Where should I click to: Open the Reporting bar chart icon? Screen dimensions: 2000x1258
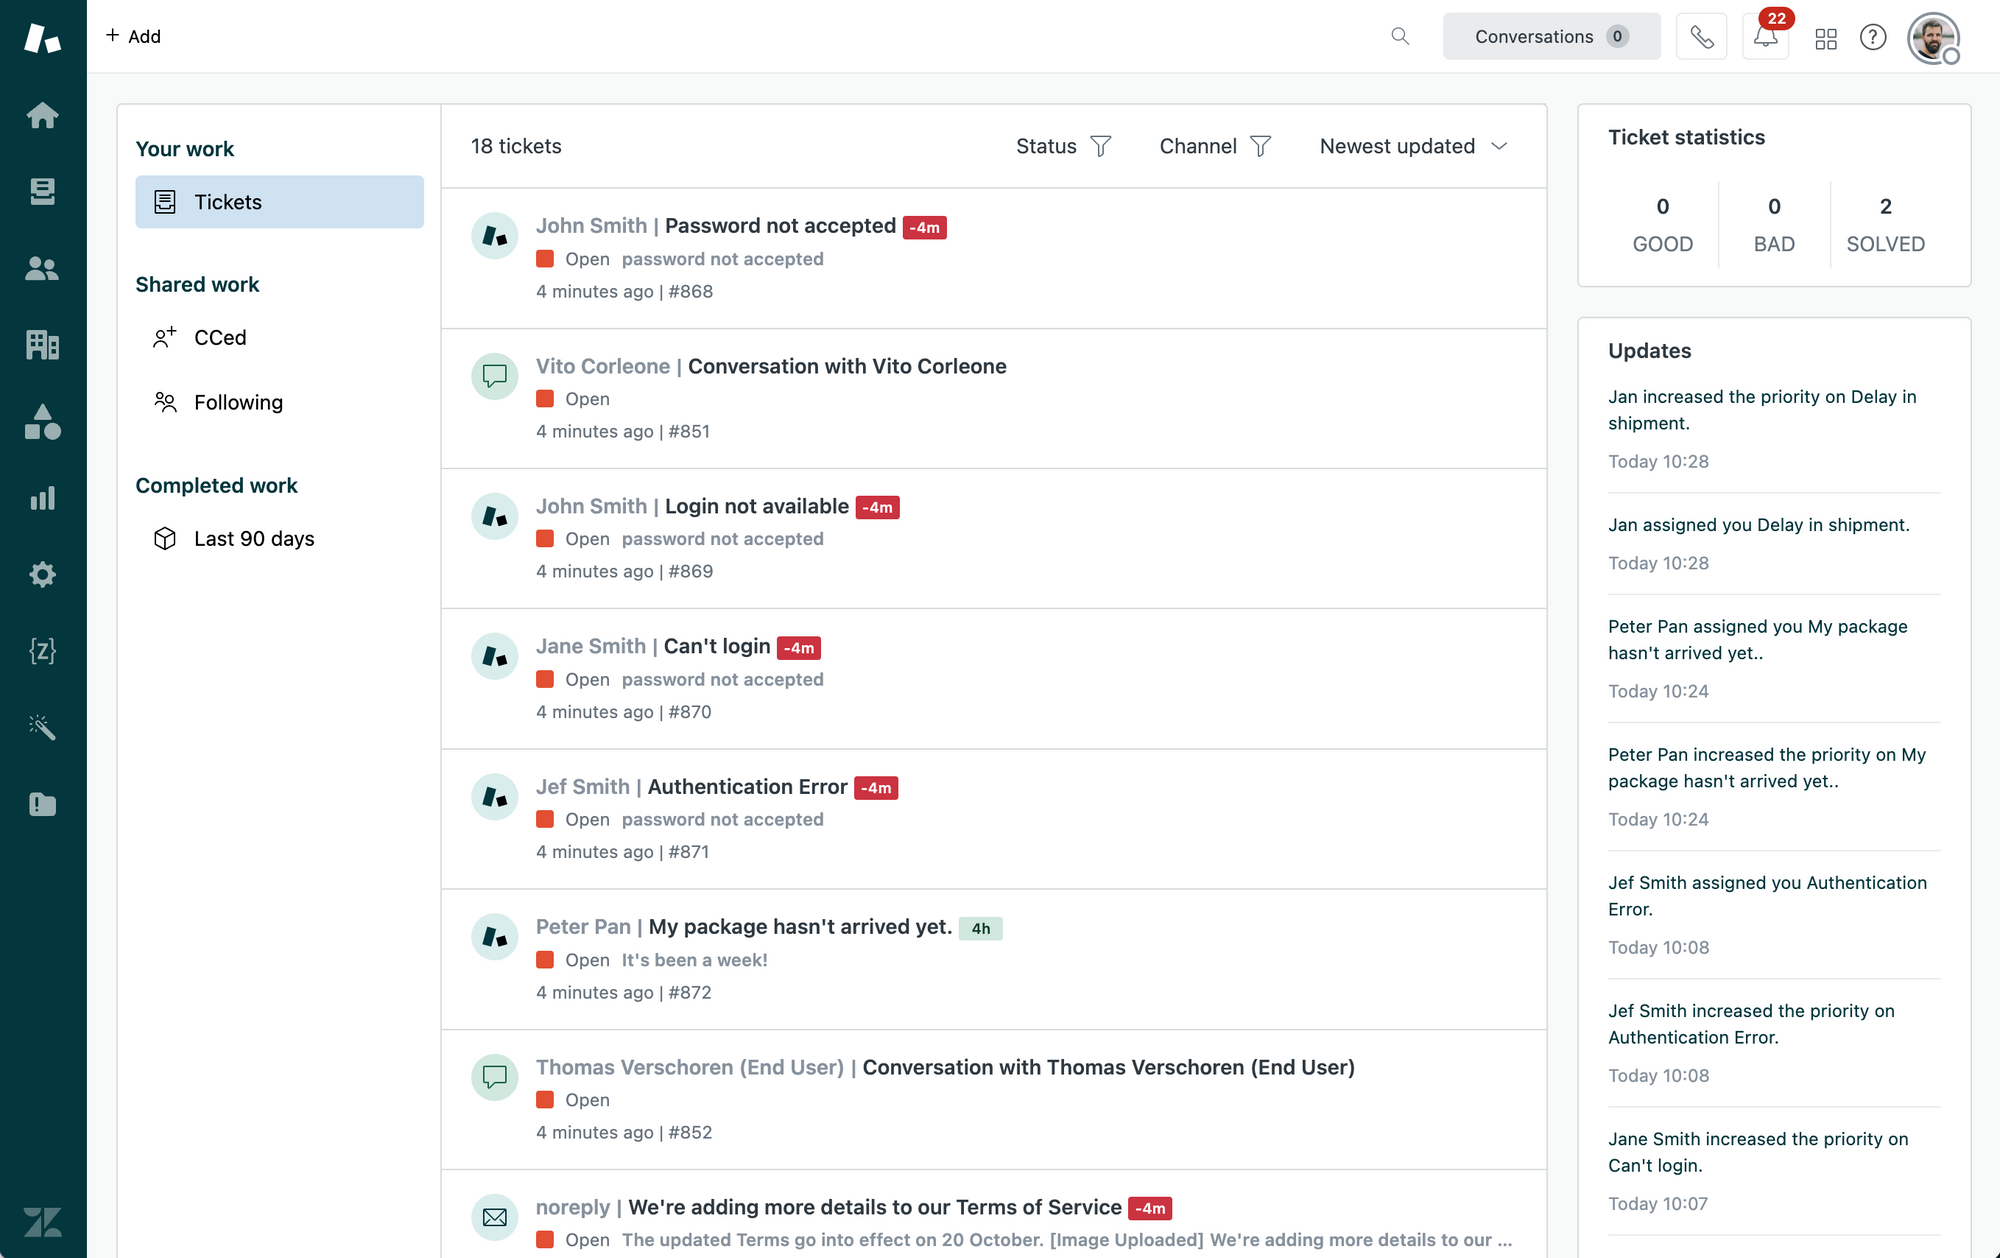point(42,498)
